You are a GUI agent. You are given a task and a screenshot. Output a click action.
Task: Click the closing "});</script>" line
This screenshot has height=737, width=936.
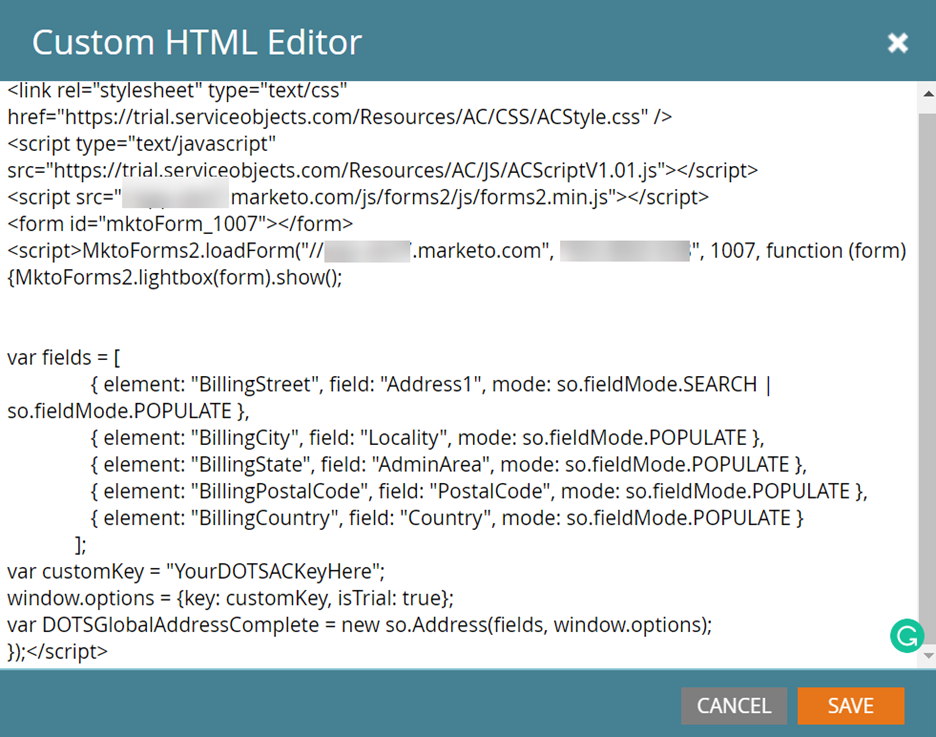point(57,651)
